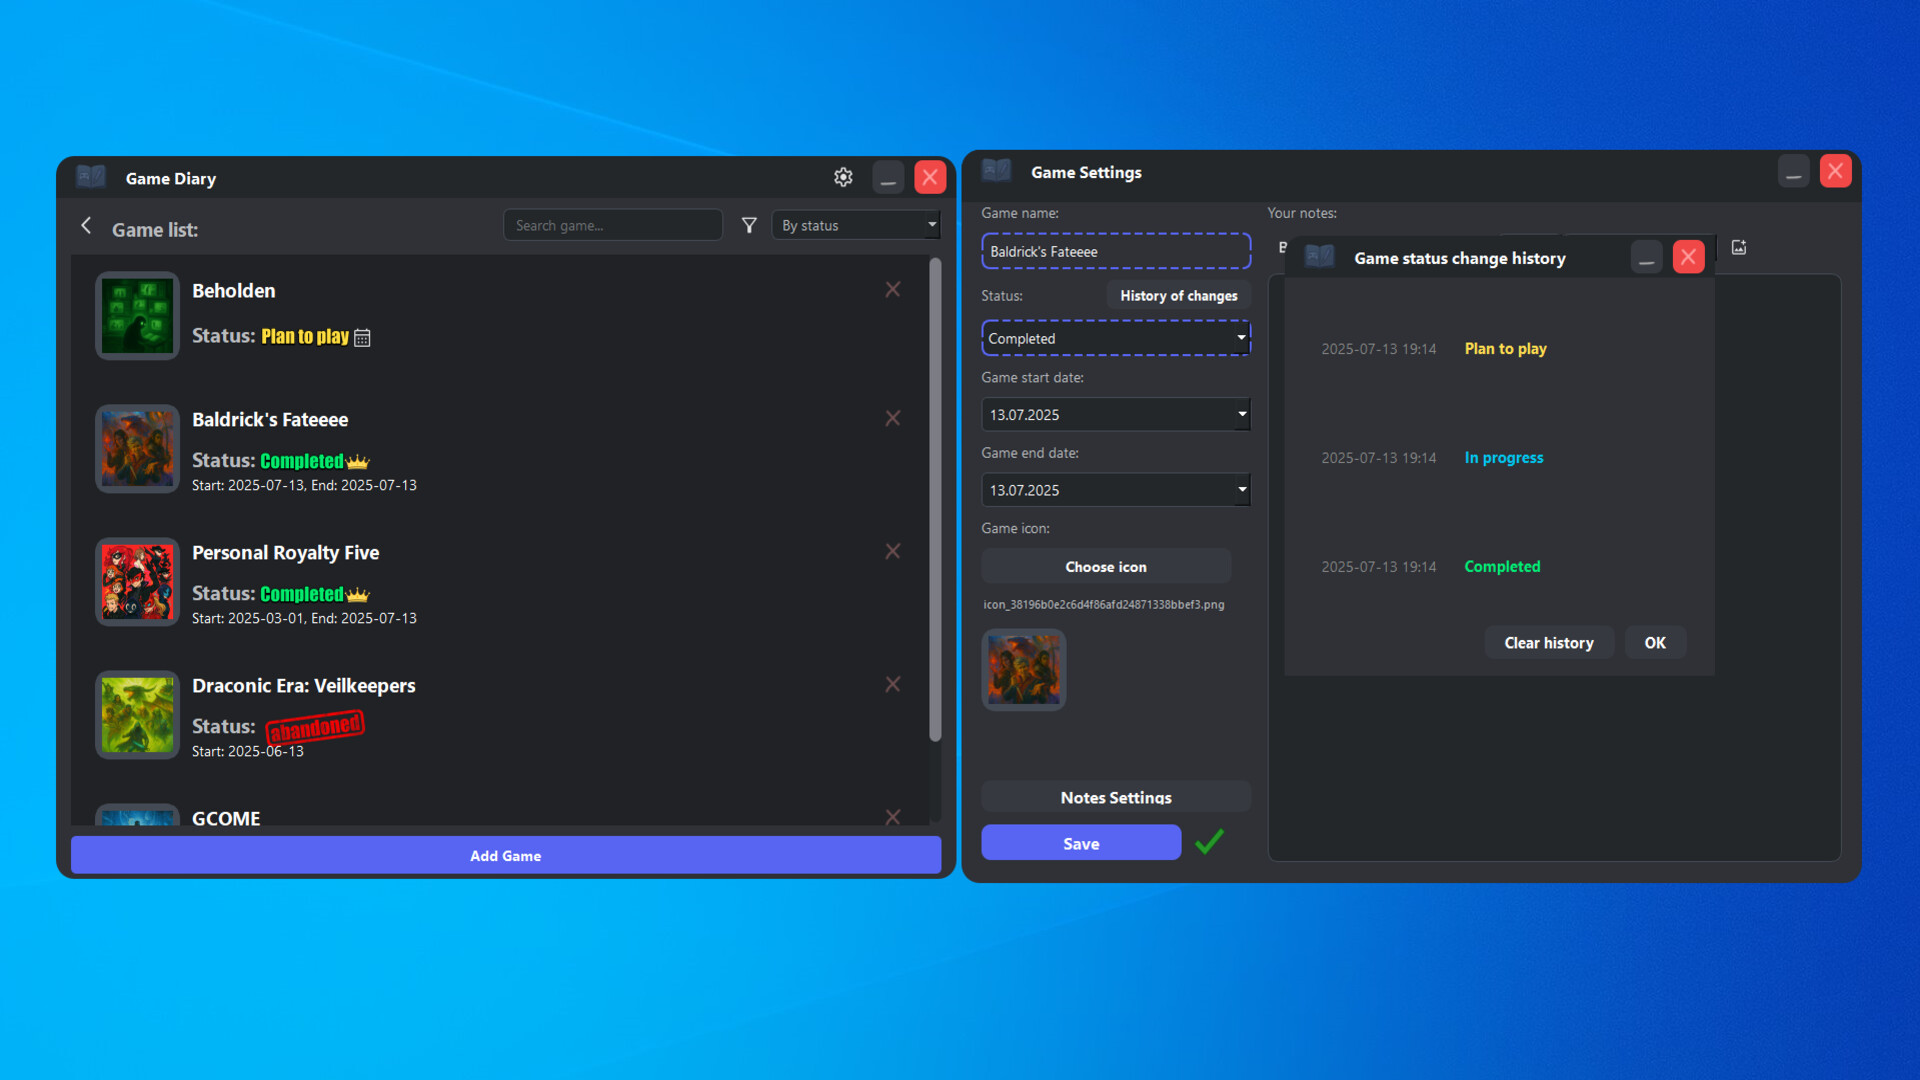The width and height of the screenshot is (1920, 1080).
Task: Click the Add Game button
Action: pos(505,855)
